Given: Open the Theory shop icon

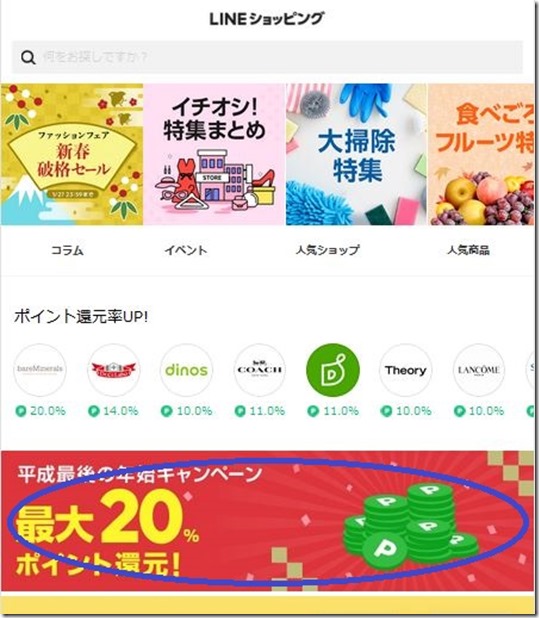Looking at the screenshot, I should pos(406,370).
